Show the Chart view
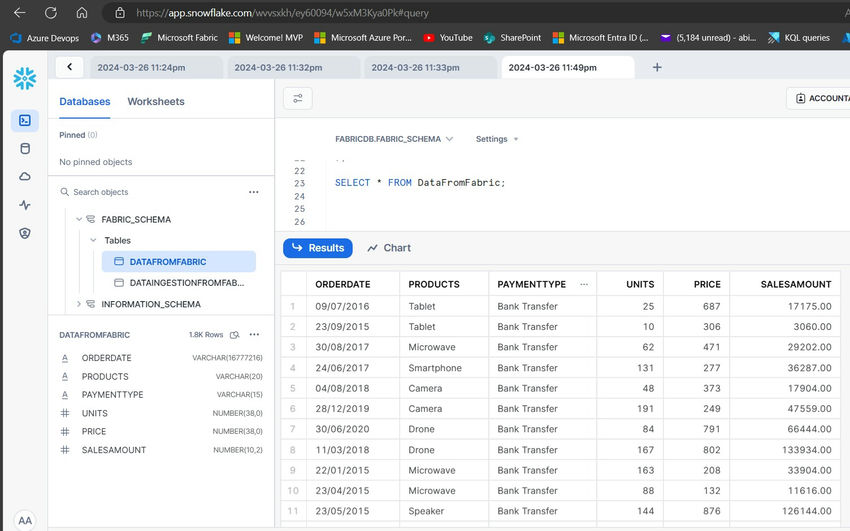This screenshot has height=531, width=850. click(x=389, y=248)
